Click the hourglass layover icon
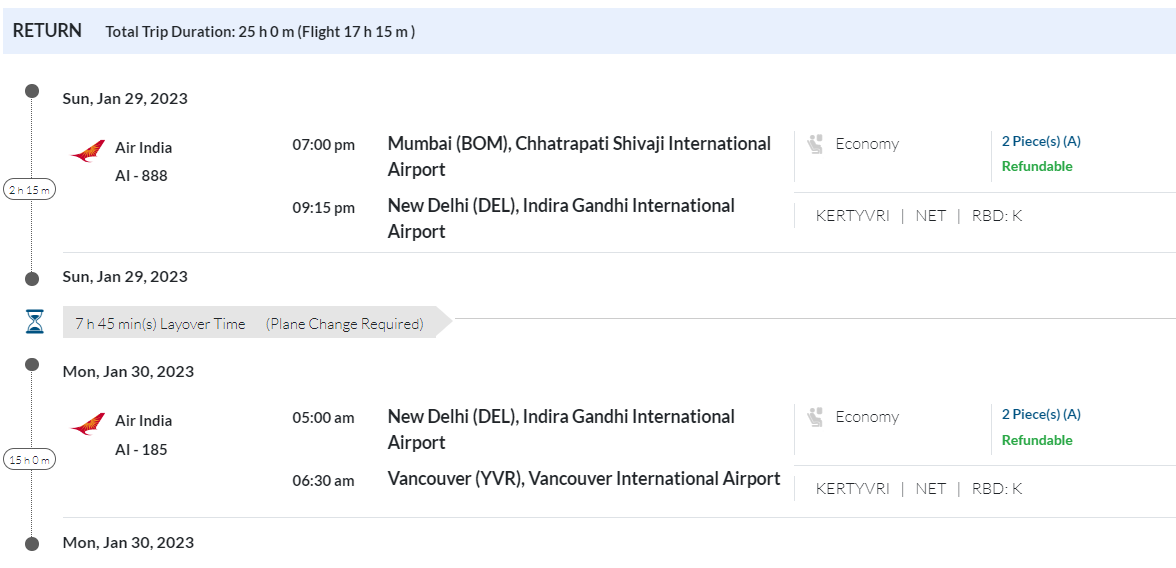 coord(35,322)
